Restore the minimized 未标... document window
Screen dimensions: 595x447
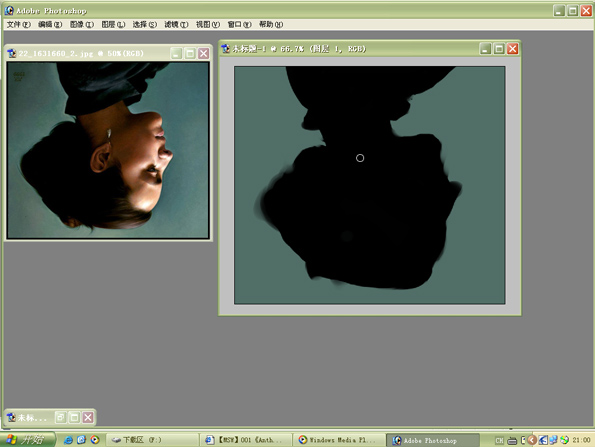[61, 418]
